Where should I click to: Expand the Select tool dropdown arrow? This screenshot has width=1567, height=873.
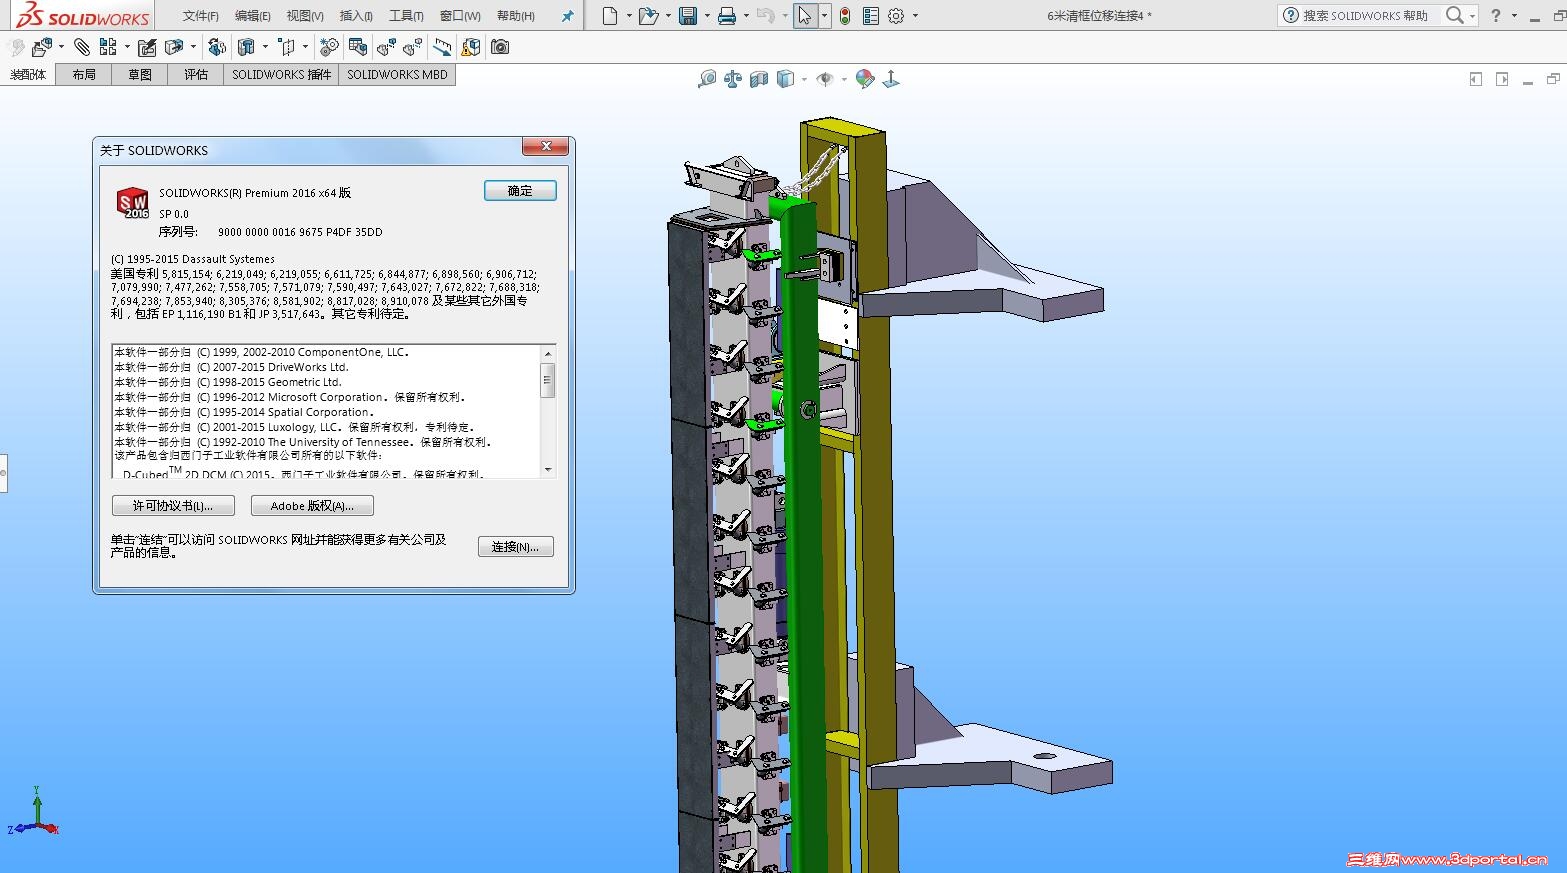[824, 16]
